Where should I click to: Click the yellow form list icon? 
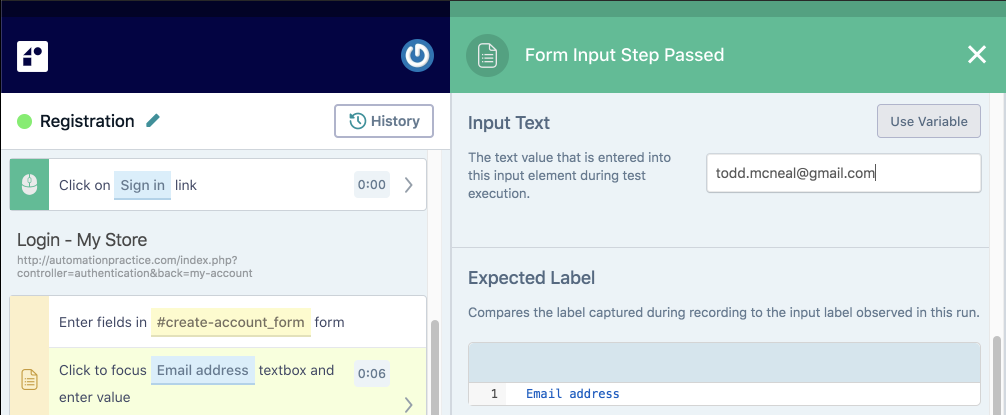tap(30, 380)
